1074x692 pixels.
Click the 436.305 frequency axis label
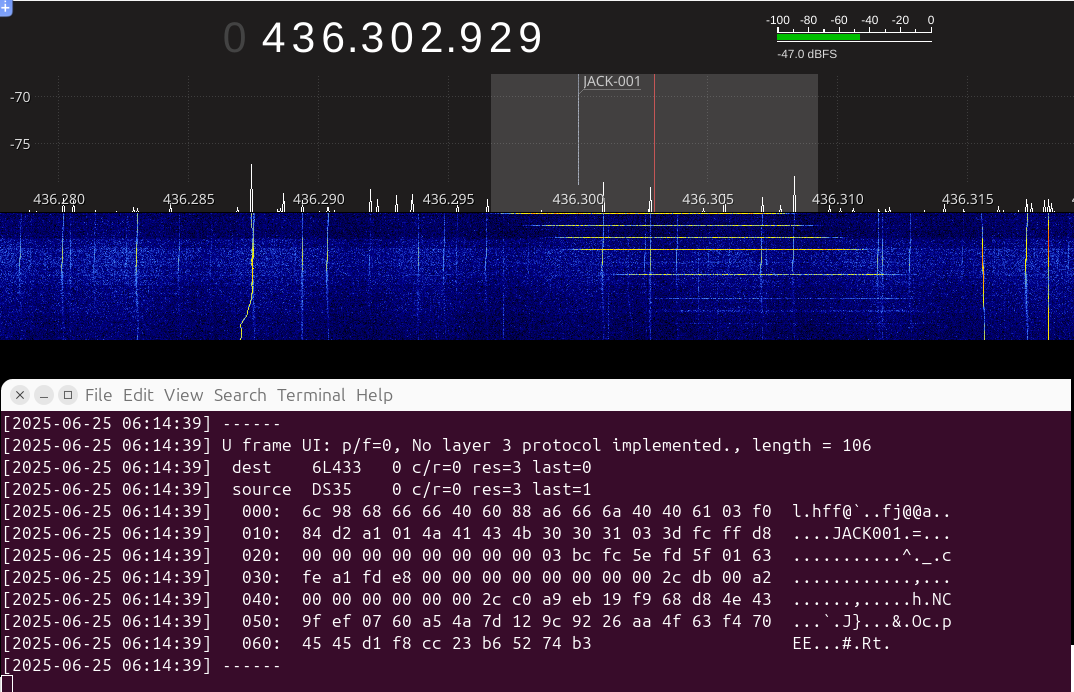pyautogui.click(x=708, y=199)
